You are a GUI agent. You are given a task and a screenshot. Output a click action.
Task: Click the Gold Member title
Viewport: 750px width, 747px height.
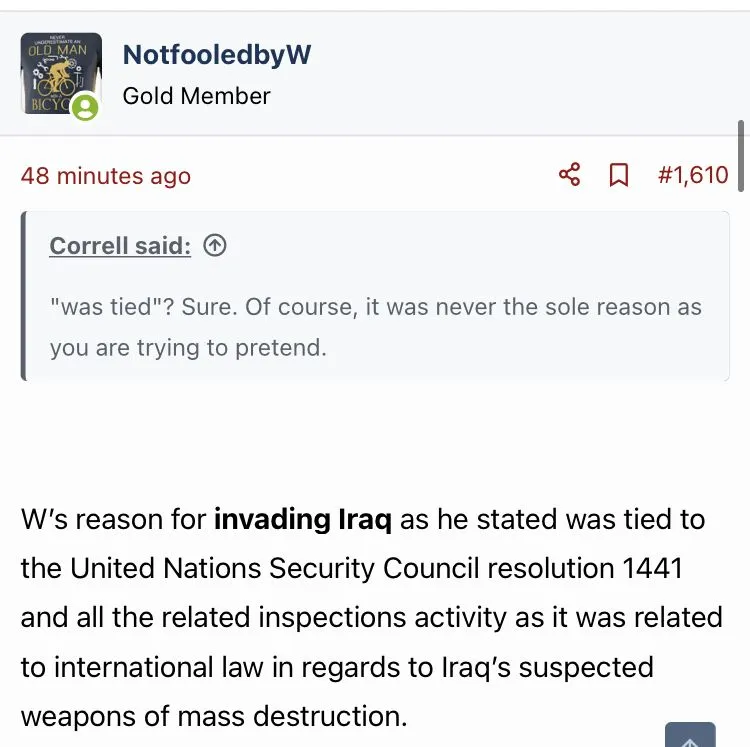pyautogui.click(x=196, y=96)
